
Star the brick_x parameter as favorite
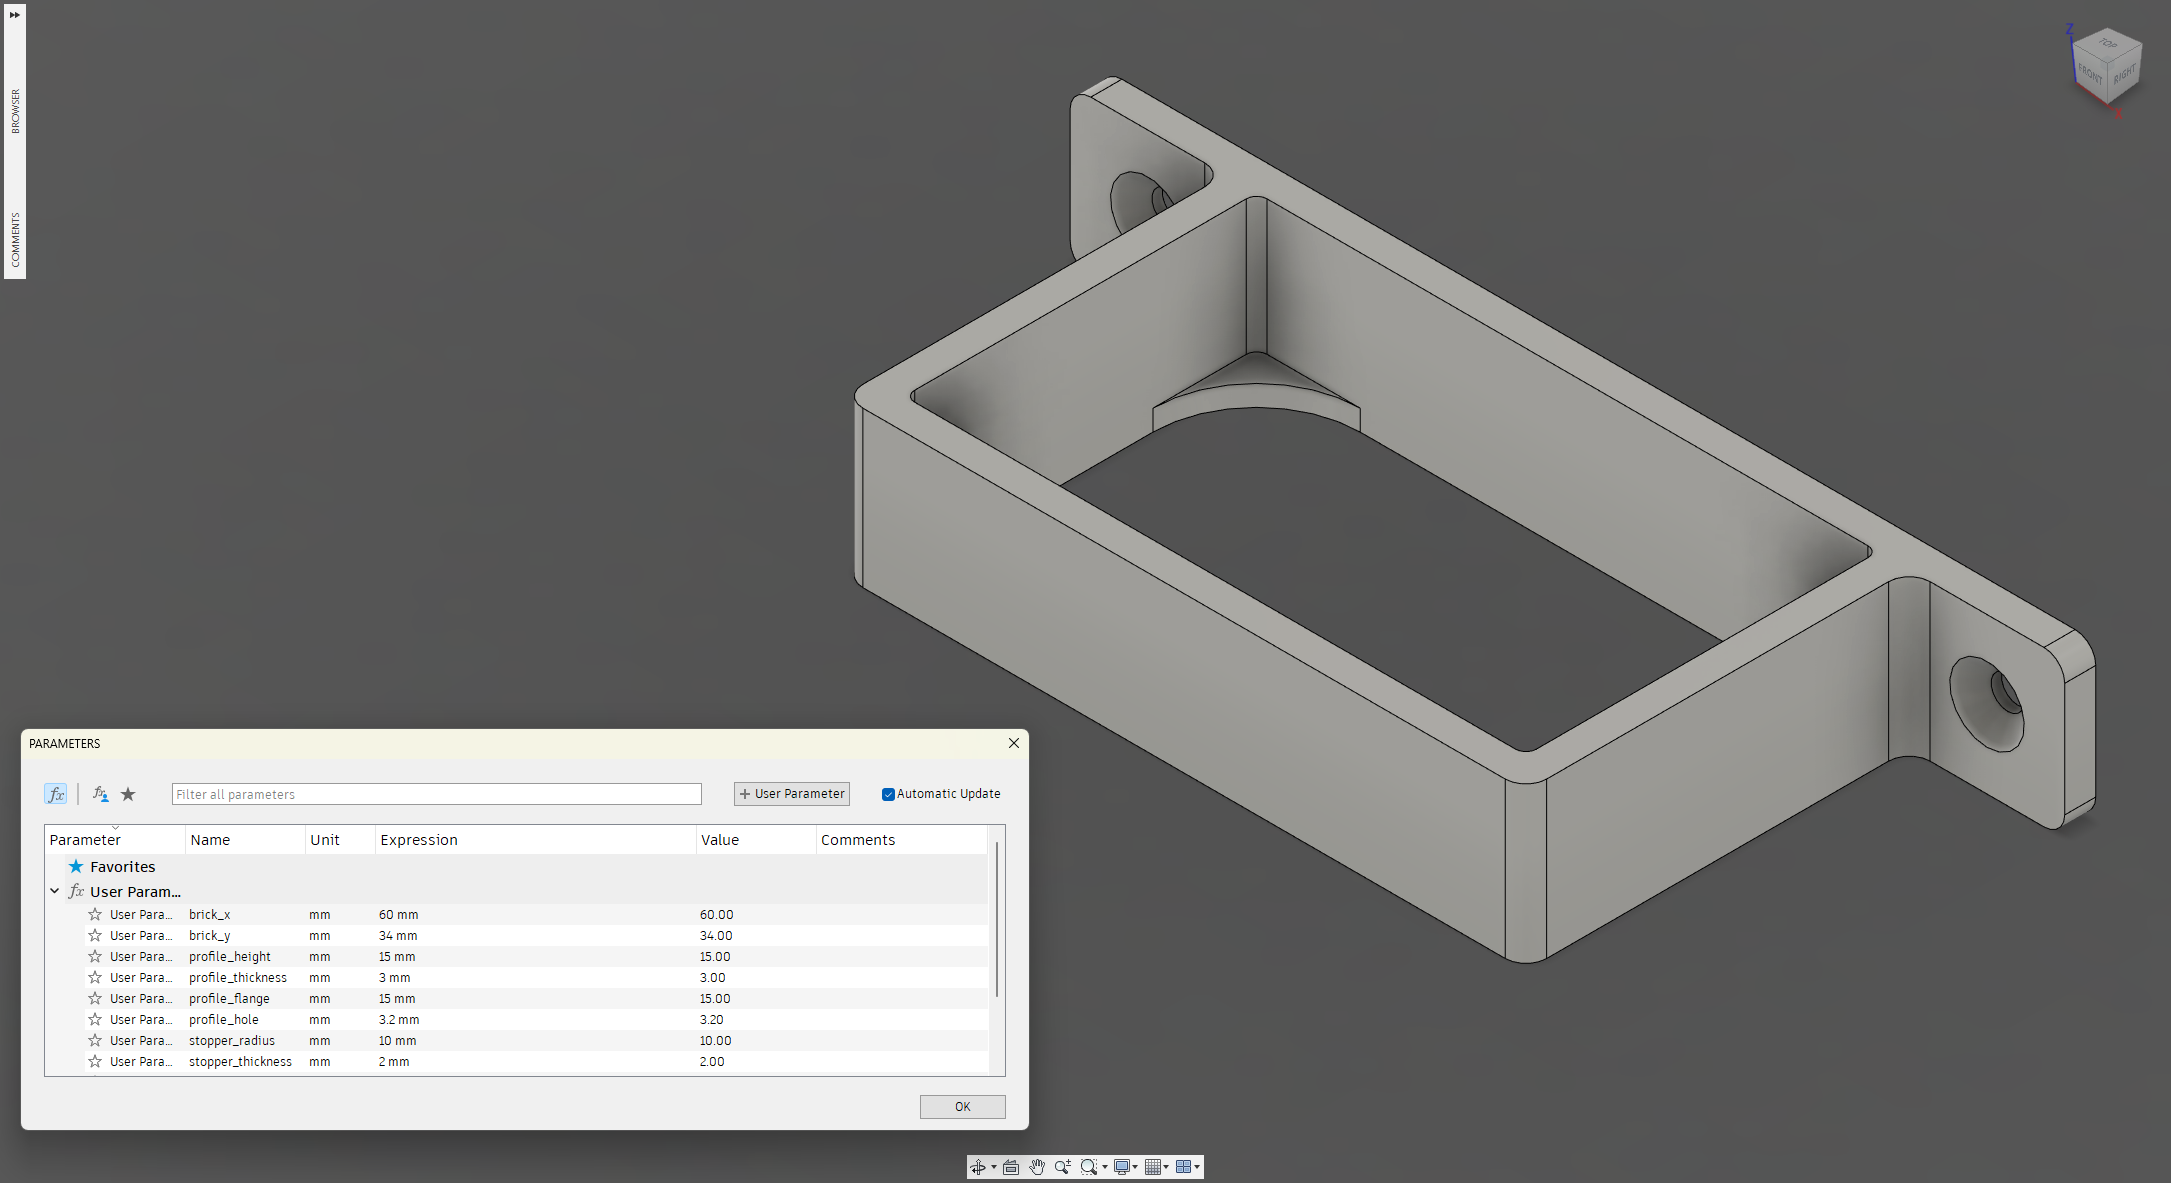95,914
